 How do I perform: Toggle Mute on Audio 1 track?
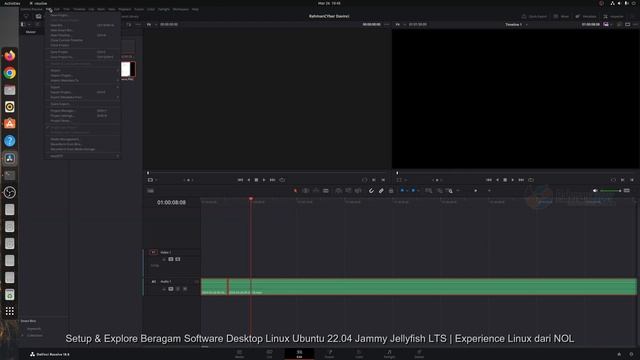coord(185,289)
